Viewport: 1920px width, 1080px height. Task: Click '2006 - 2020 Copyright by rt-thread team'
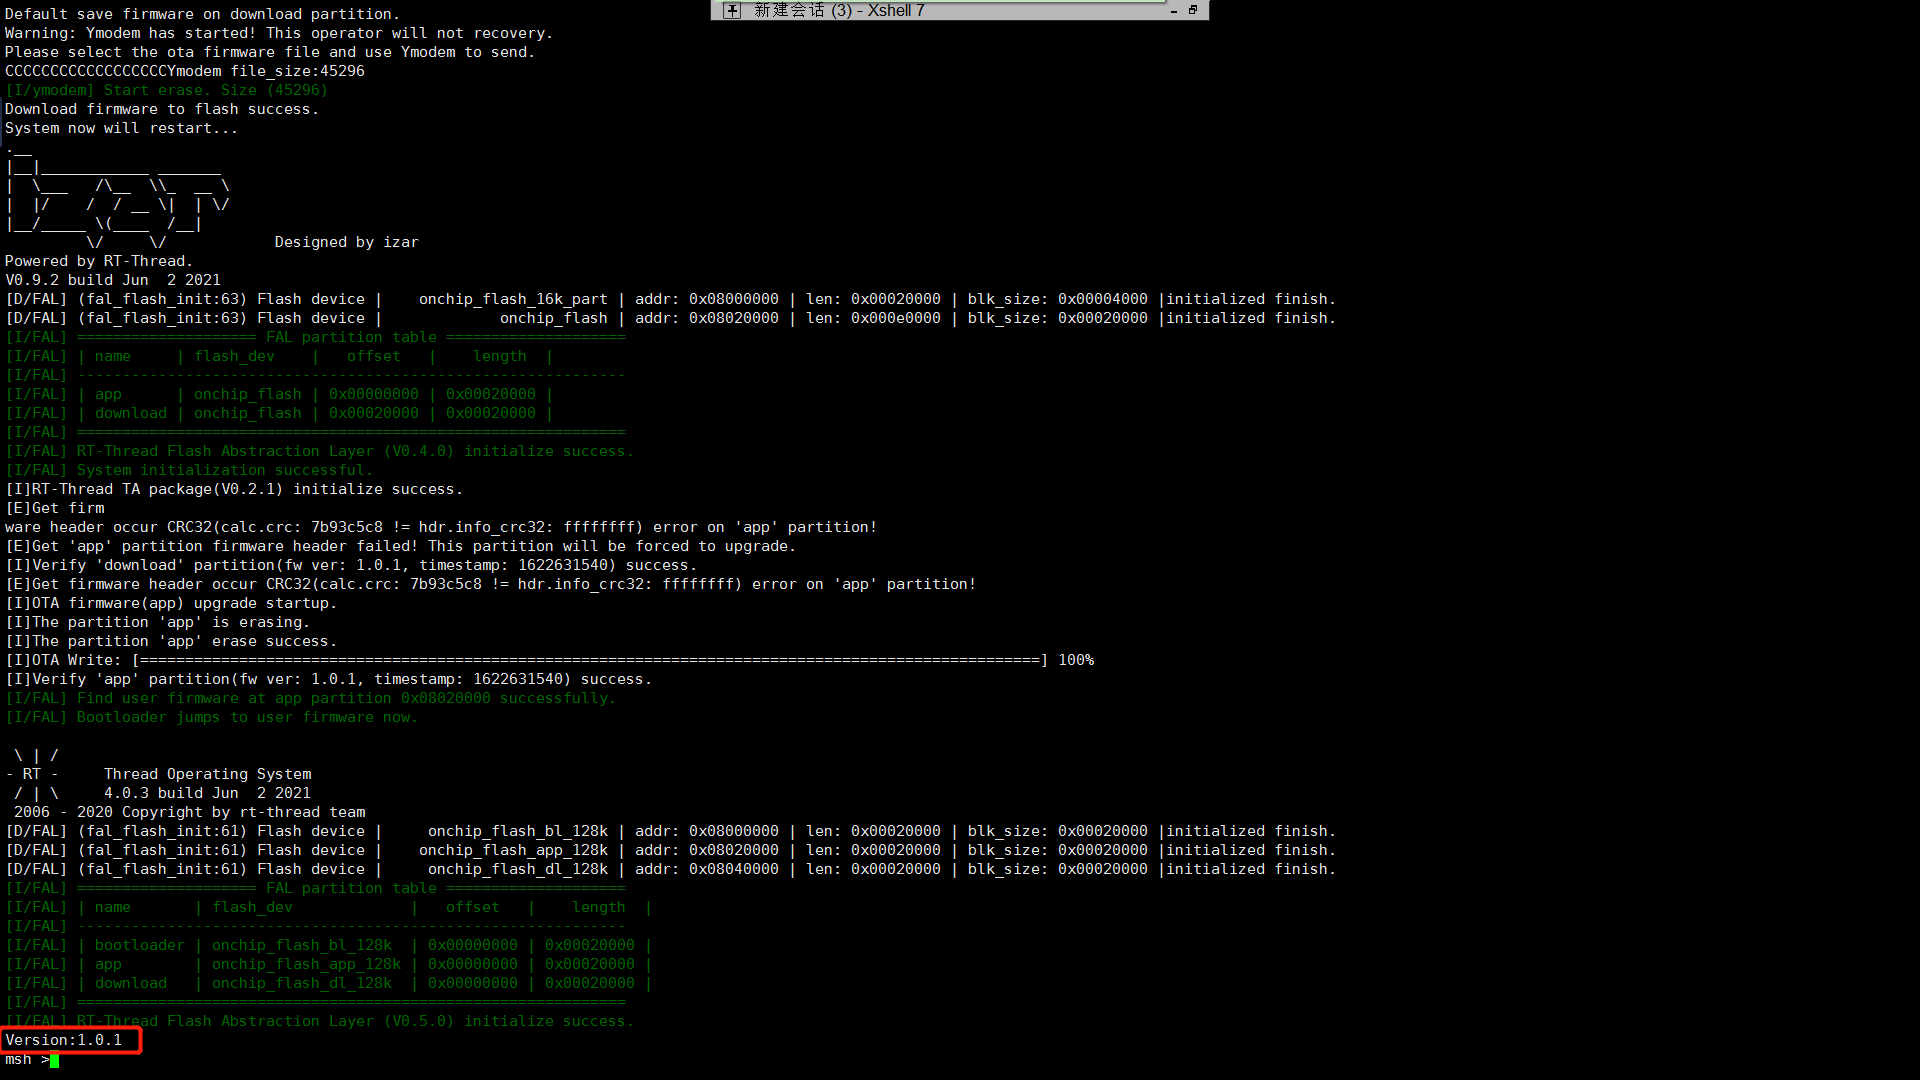[x=189, y=812]
